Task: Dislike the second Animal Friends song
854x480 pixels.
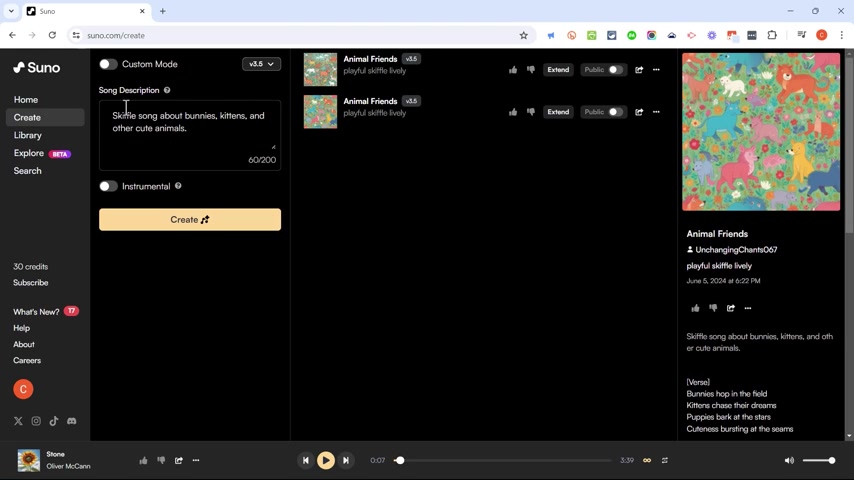Action: click(x=530, y=112)
